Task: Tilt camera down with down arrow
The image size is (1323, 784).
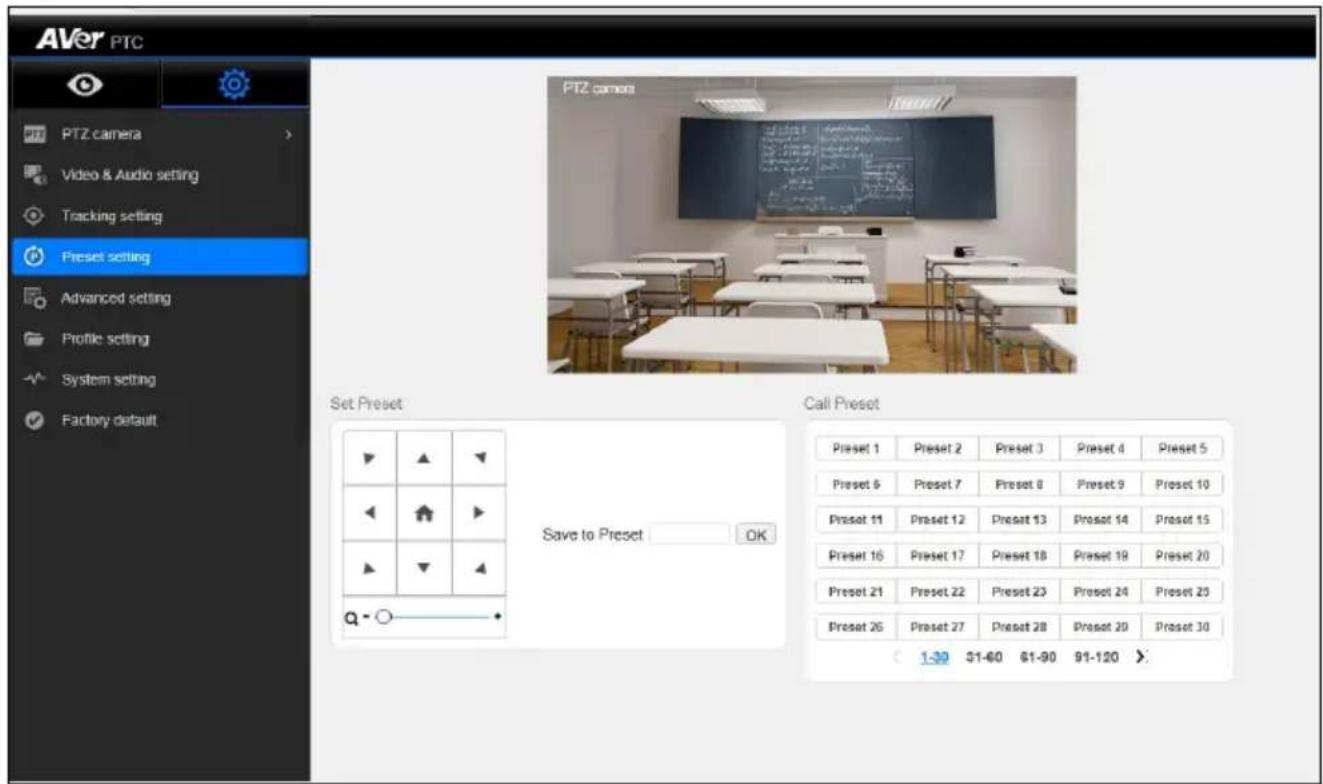Action: (425, 568)
